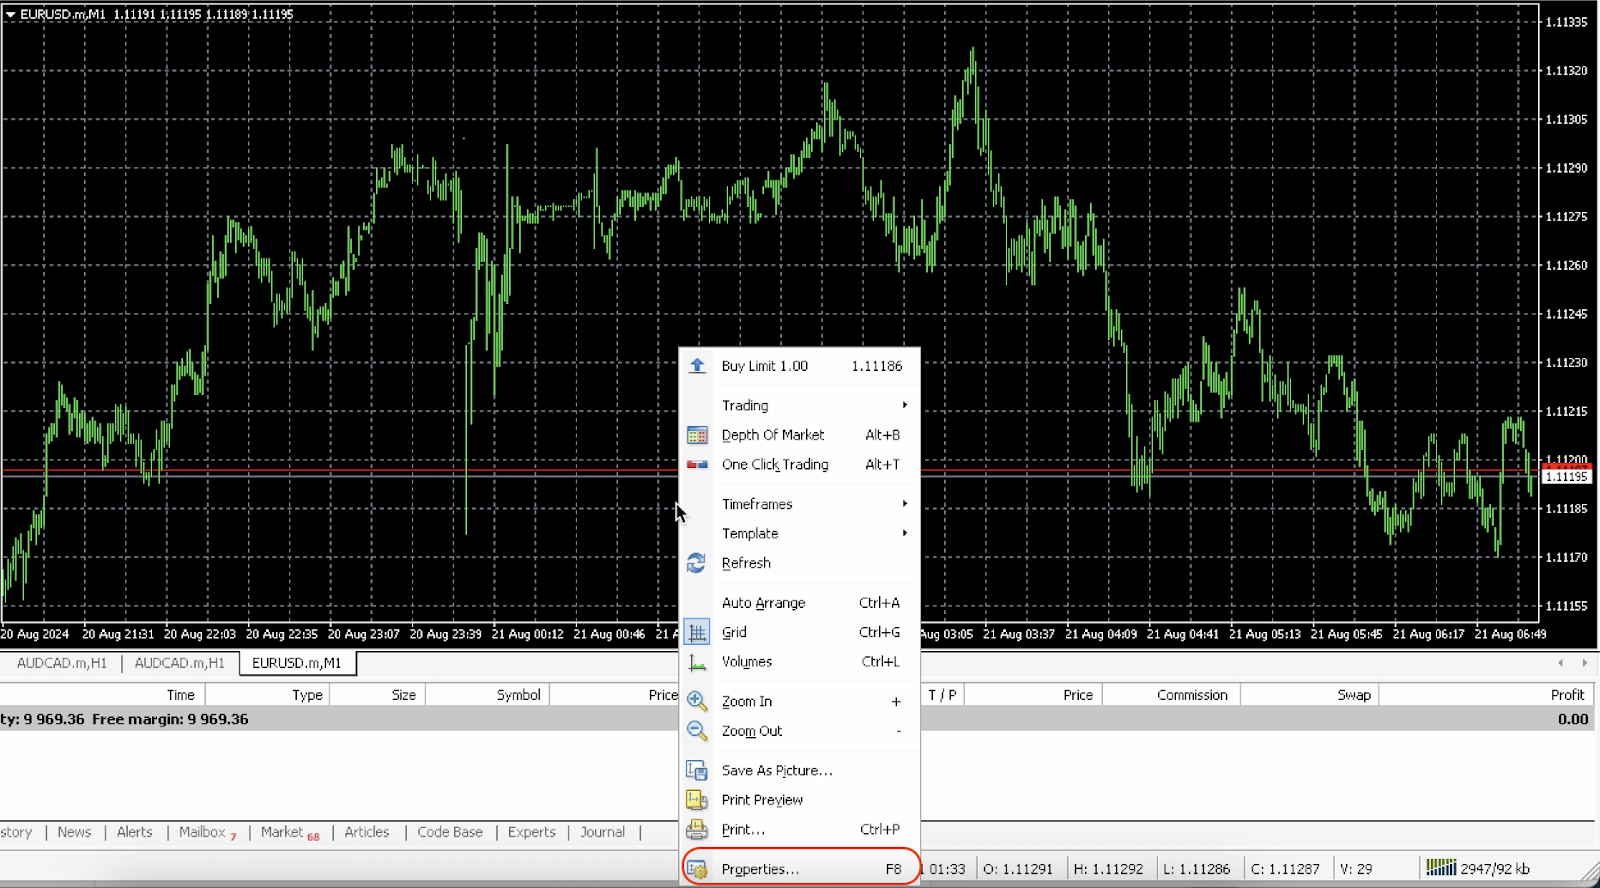Viewport: 1600px width, 888px height.
Task: Choose Print Preview menu entry
Action: (799, 800)
